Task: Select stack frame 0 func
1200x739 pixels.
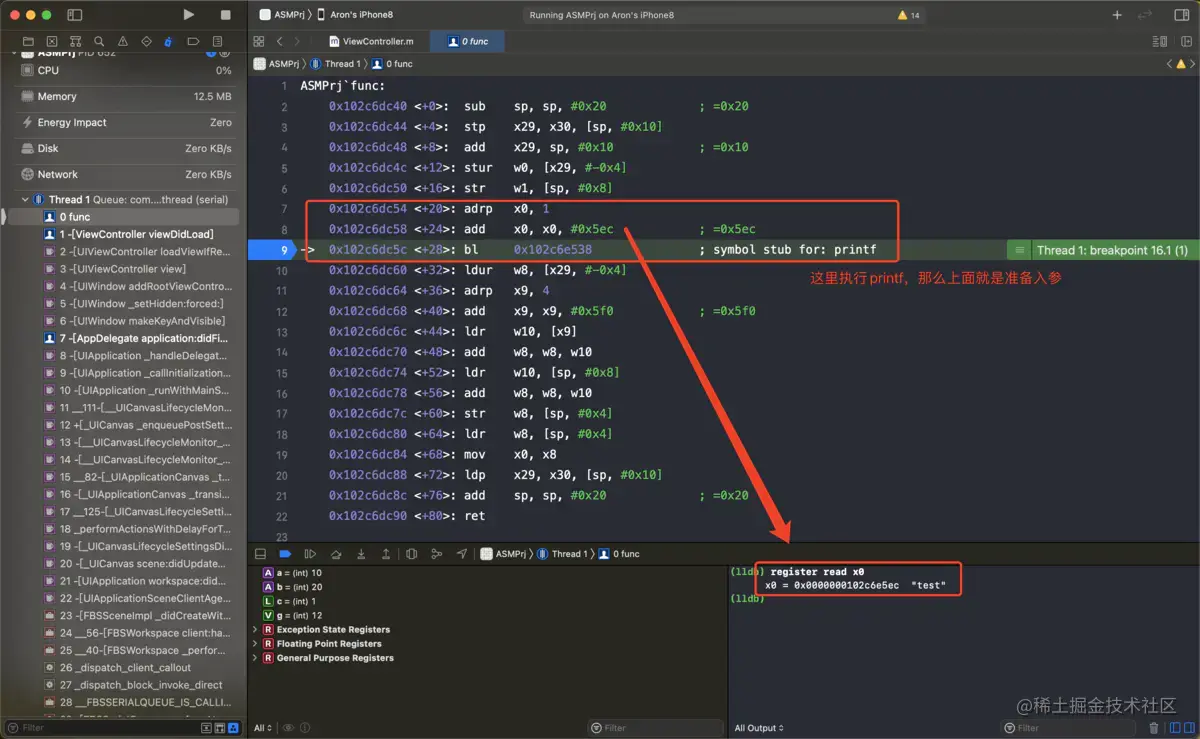Action: (123, 217)
